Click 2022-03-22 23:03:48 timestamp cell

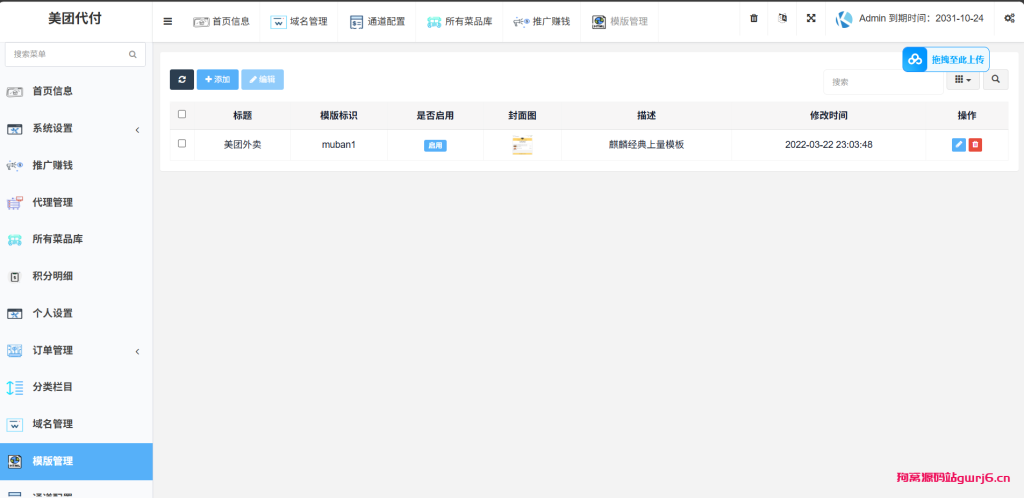point(829,145)
